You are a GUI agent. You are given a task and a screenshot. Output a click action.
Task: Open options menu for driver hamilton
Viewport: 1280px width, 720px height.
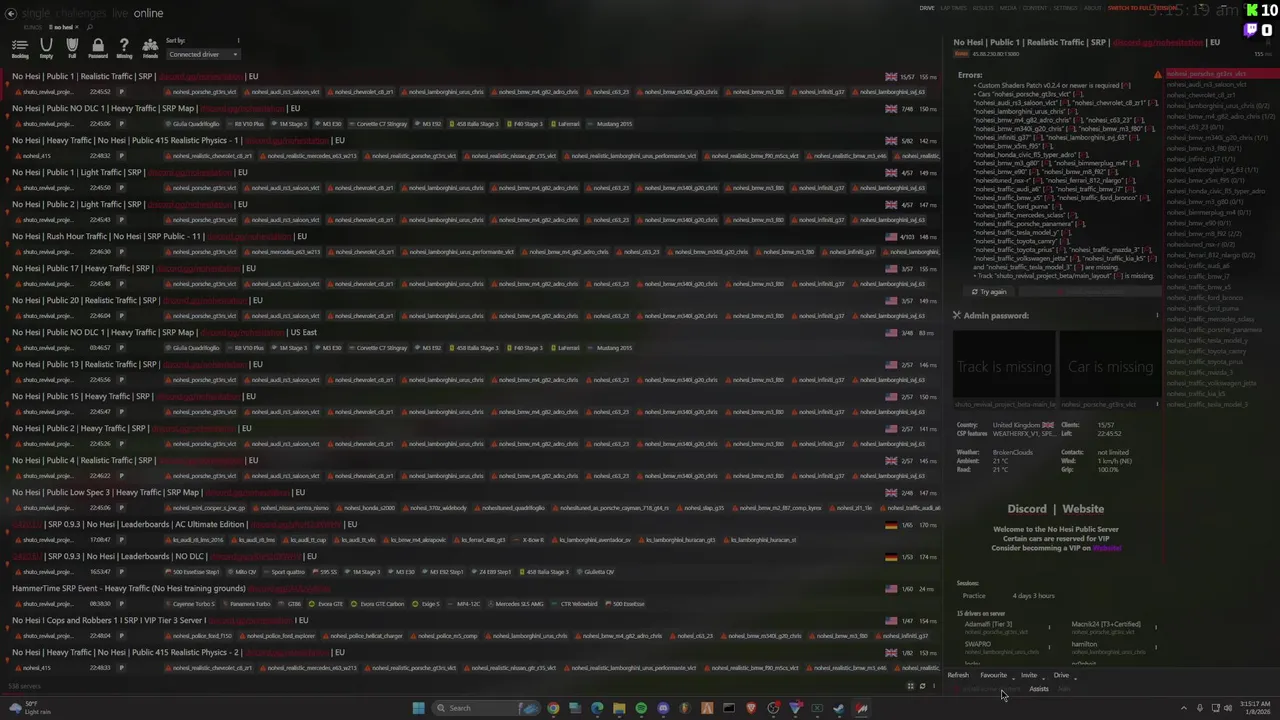click(x=1156, y=648)
